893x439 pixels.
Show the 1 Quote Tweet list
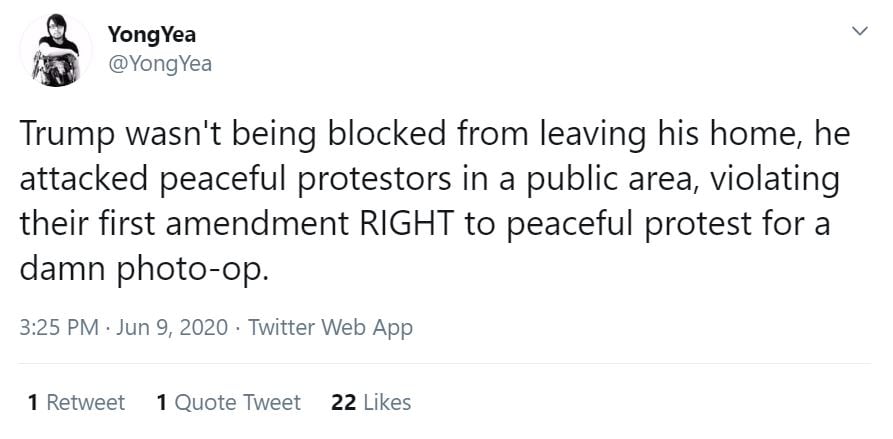229,402
